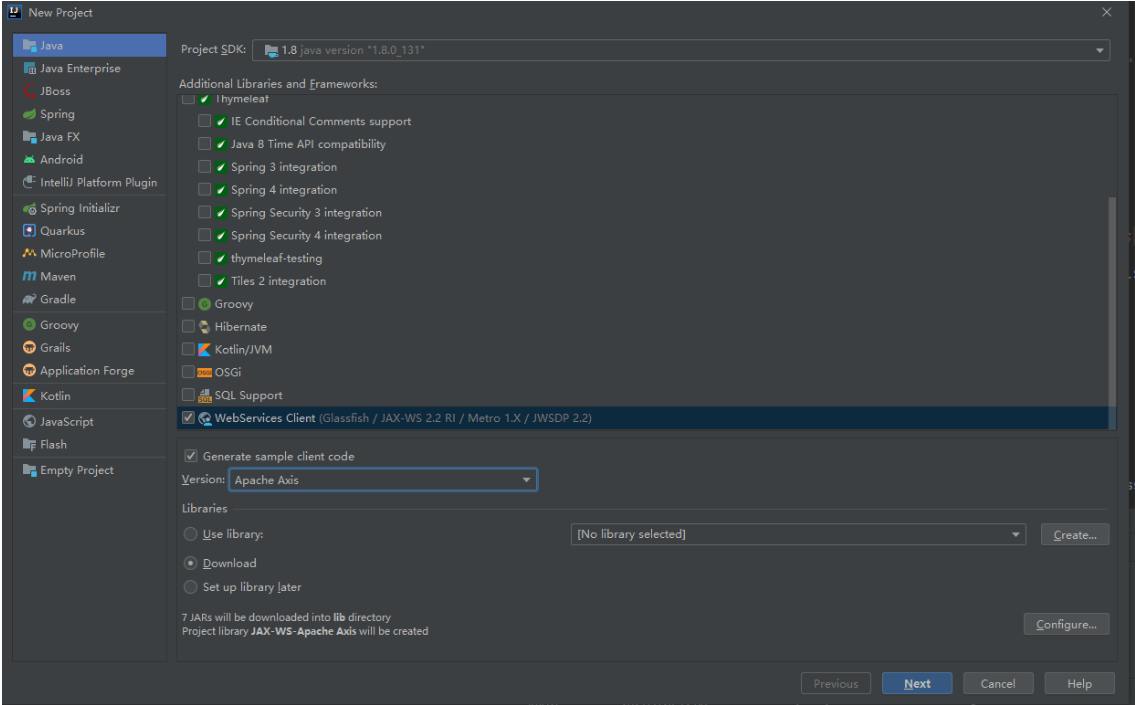Enable the Kotlin/JVM checkbox
This screenshot has width=1135, height=705.
coord(188,349)
